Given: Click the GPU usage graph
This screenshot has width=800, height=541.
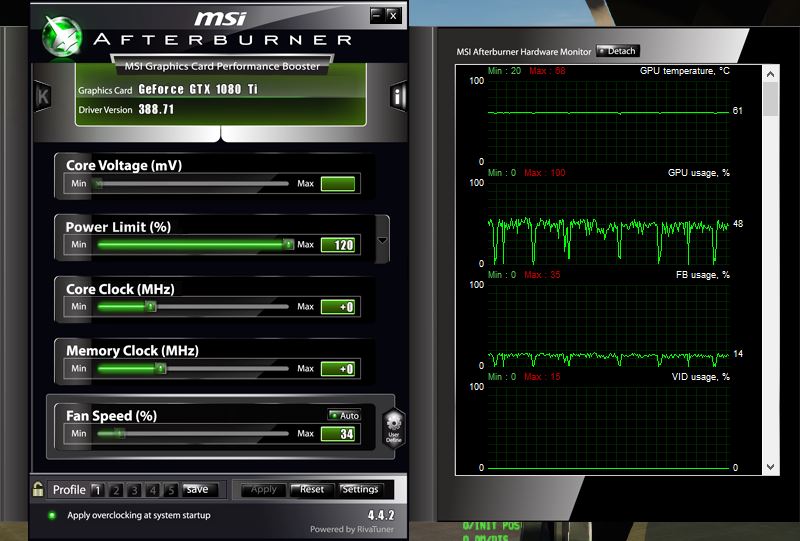Looking at the screenshot, I should tap(609, 223).
